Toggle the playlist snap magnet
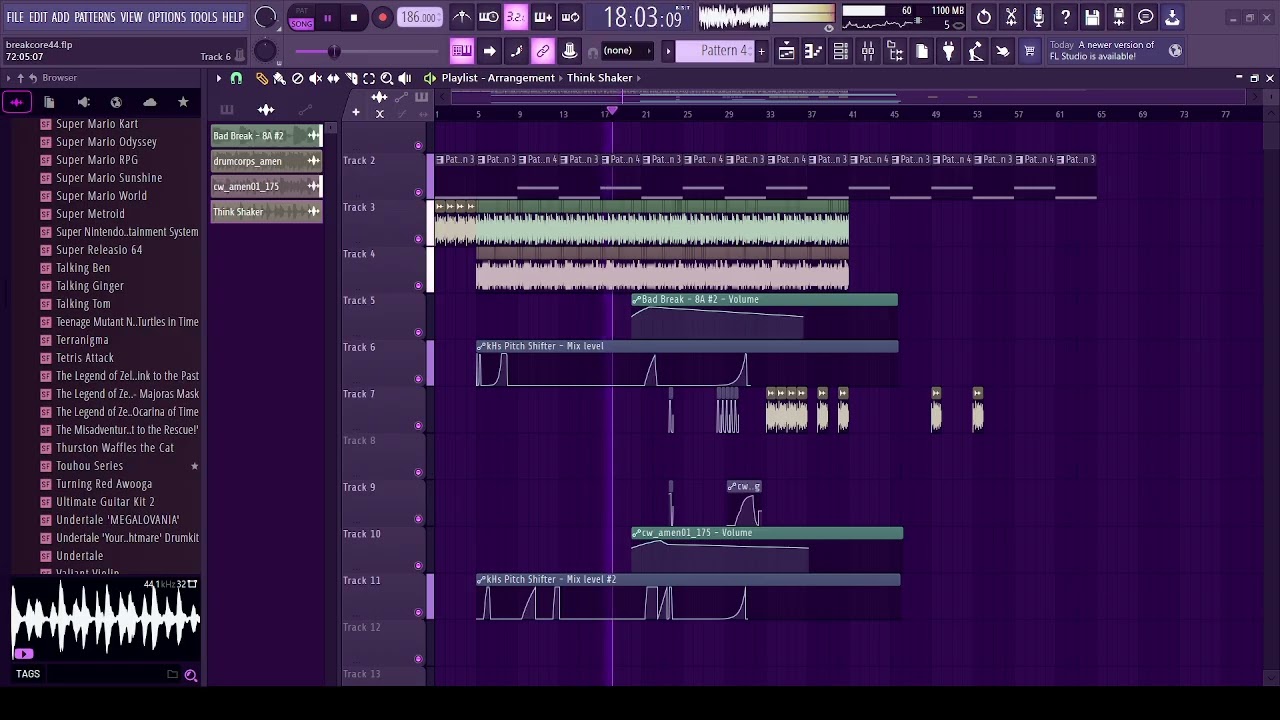The height and width of the screenshot is (720, 1280). tap(236, 78)
